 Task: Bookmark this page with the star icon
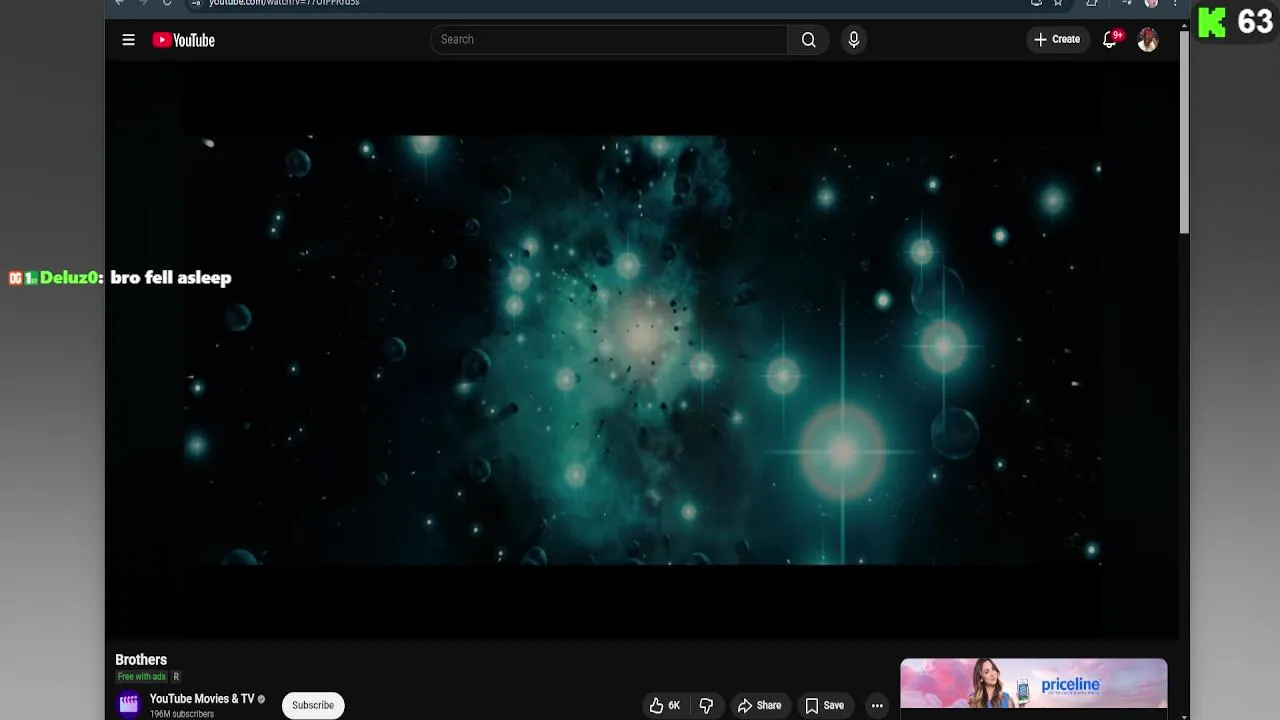pos(1058,3)
